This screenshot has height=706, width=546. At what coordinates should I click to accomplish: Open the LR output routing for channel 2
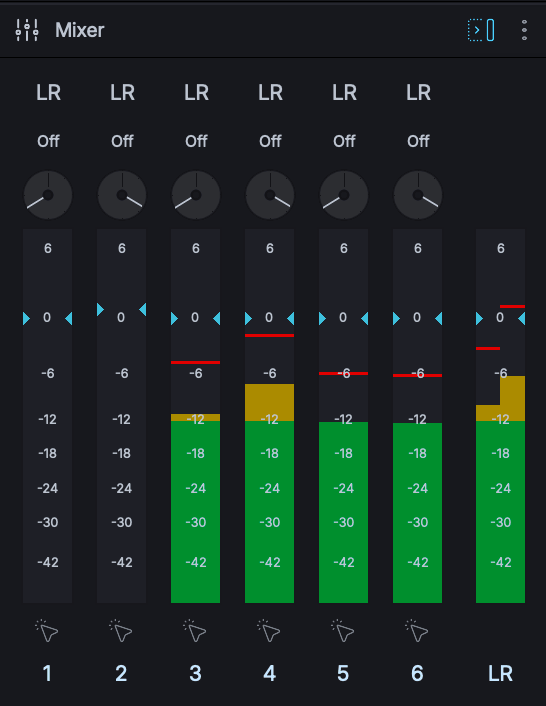(x=122, y=93)
